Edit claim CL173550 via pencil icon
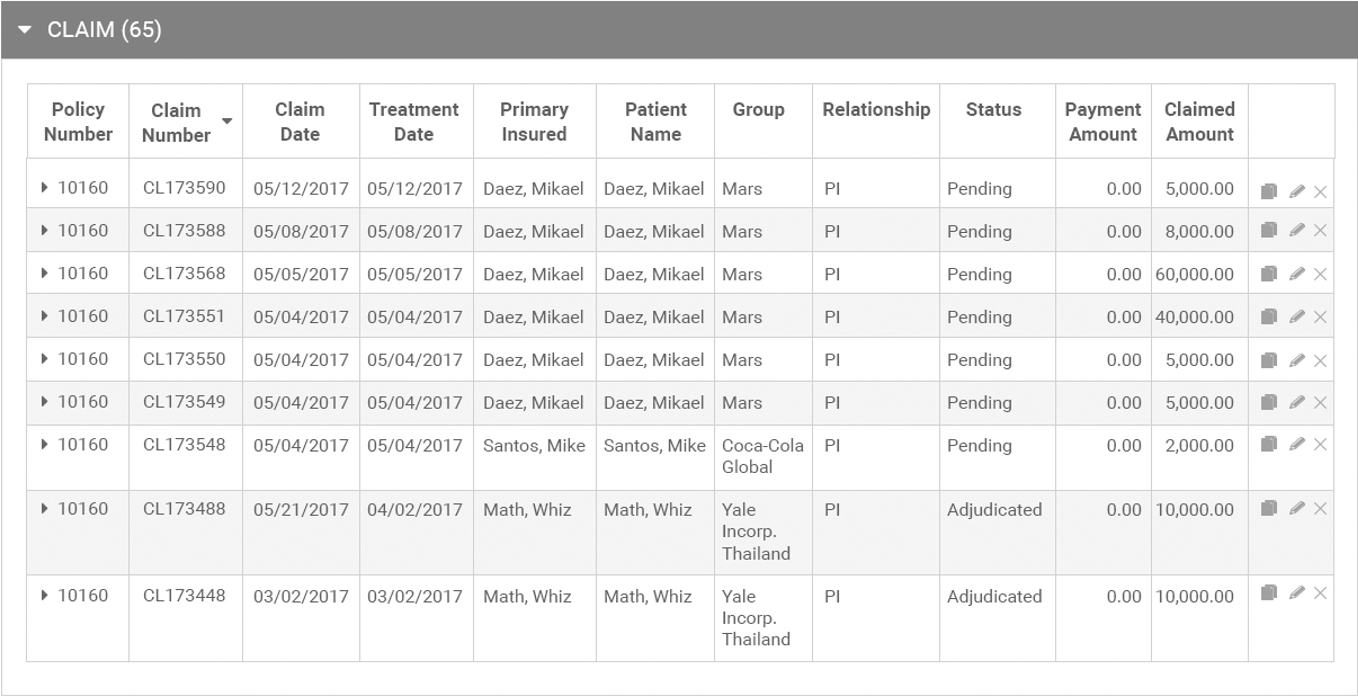 point(1297,360)
